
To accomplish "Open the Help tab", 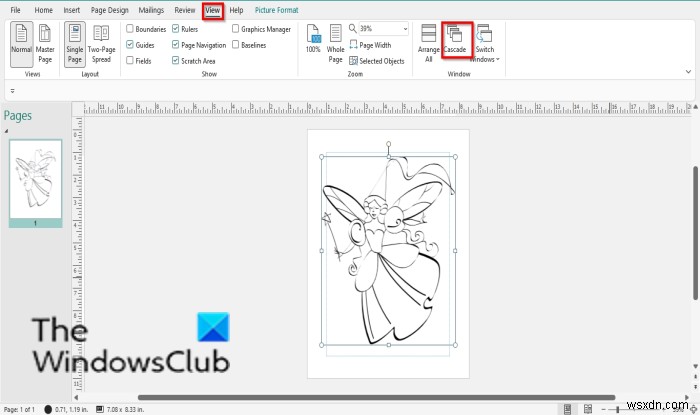I will 236,10.
